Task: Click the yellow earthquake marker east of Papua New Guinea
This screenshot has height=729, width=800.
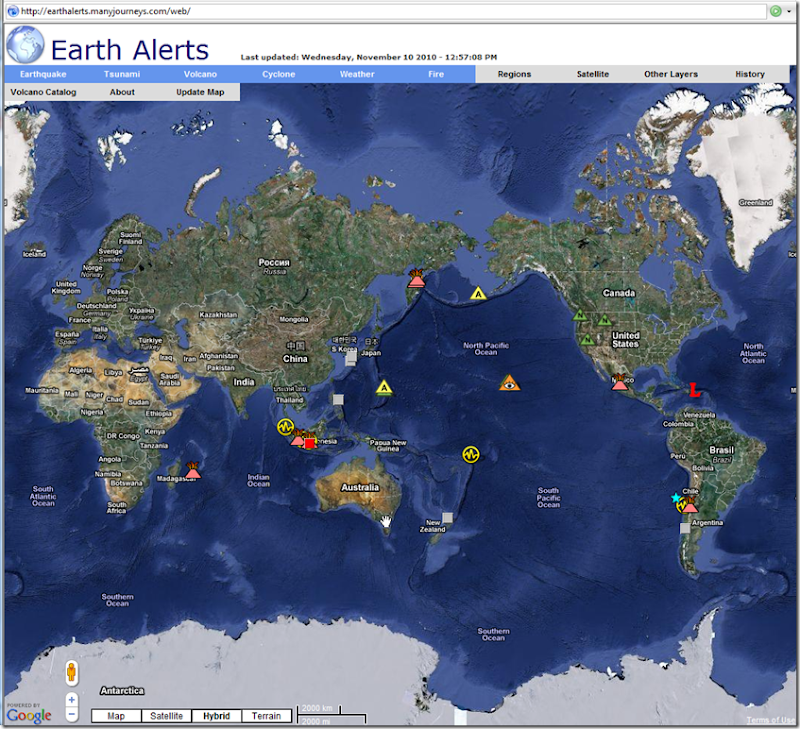Action: [x=471, y=454]
